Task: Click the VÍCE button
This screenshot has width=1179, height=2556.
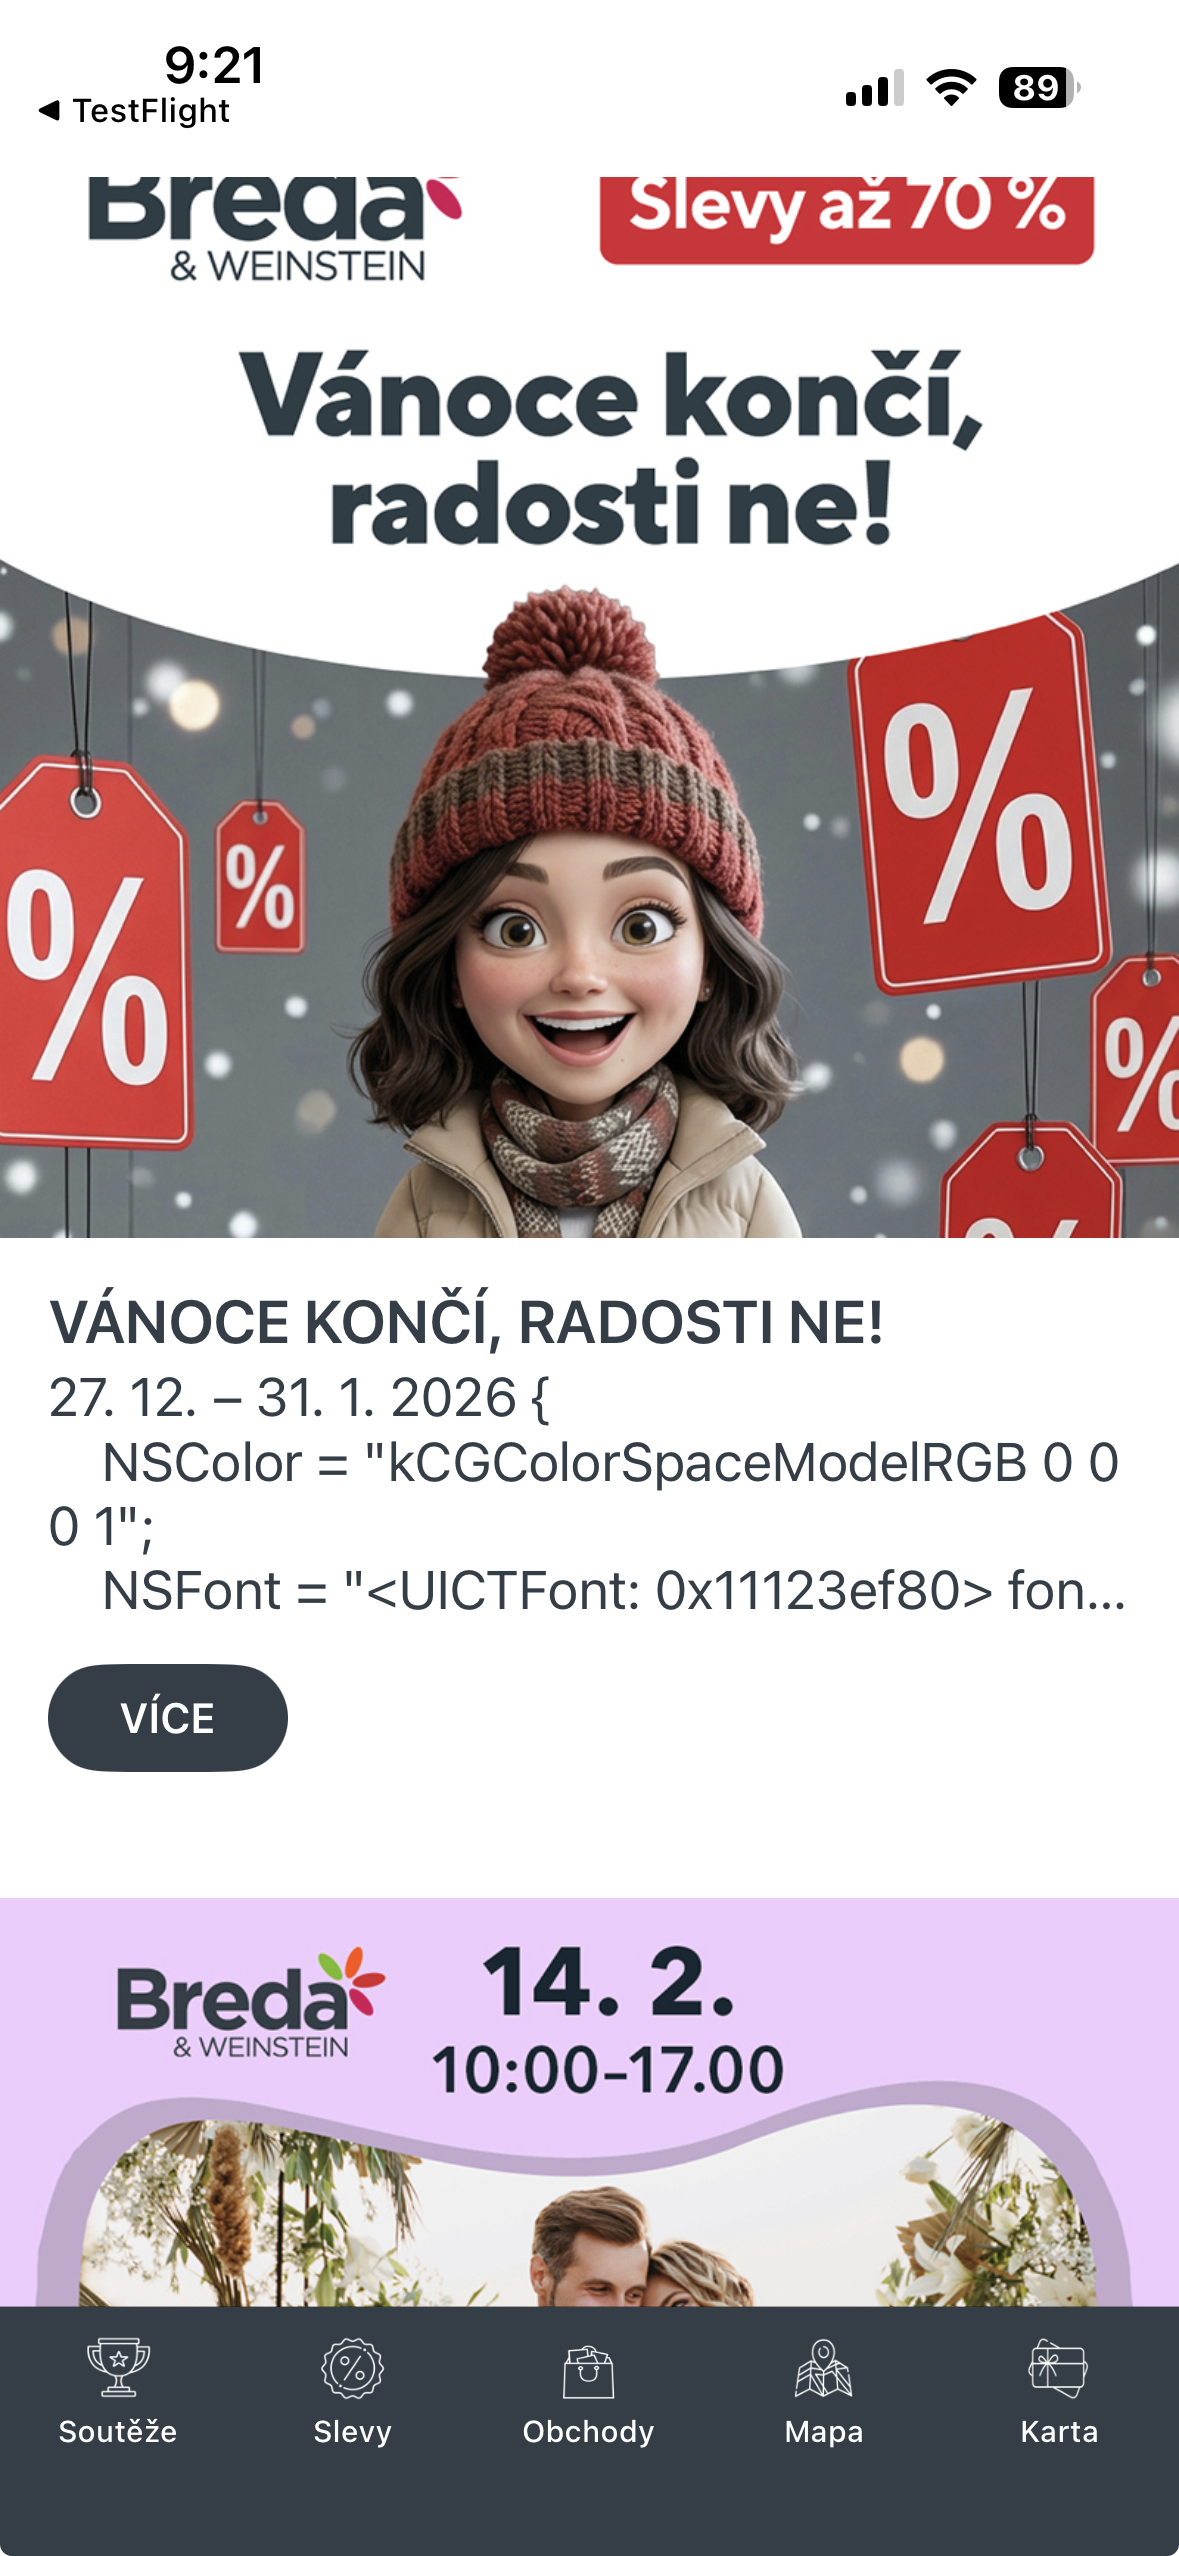Action: coord(168,1717)
